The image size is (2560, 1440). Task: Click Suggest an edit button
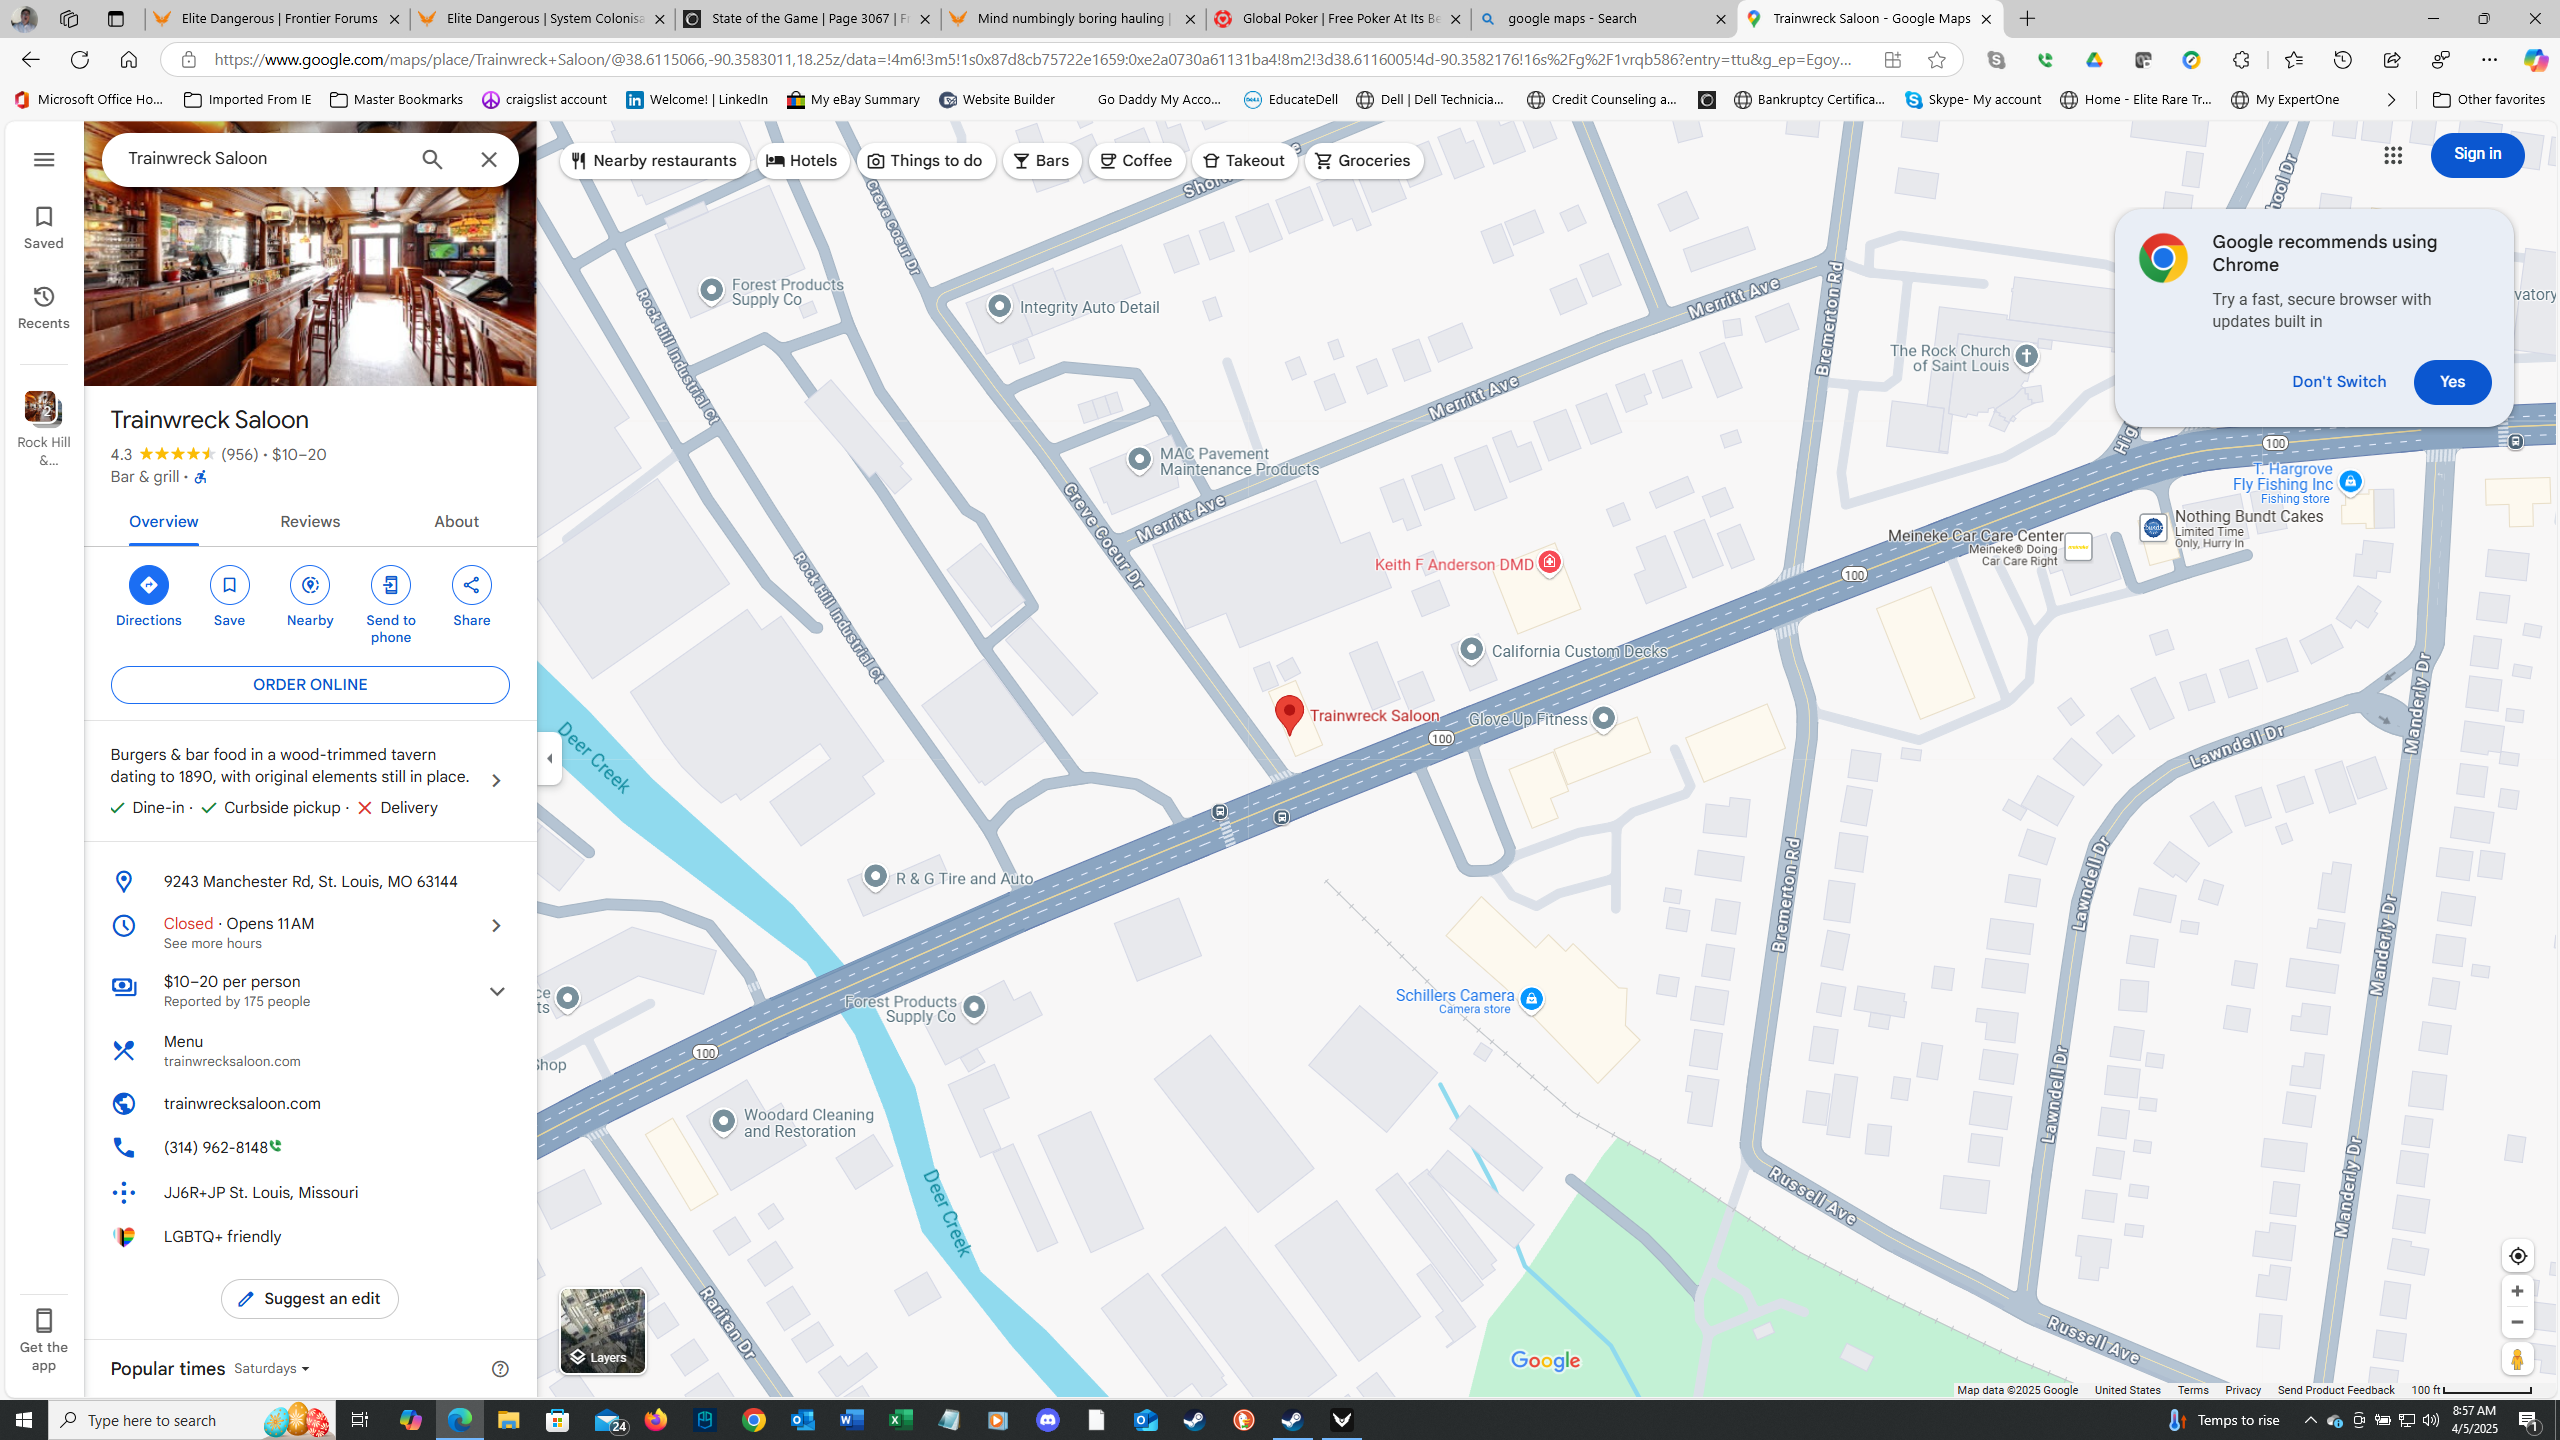coord(310,1299)
